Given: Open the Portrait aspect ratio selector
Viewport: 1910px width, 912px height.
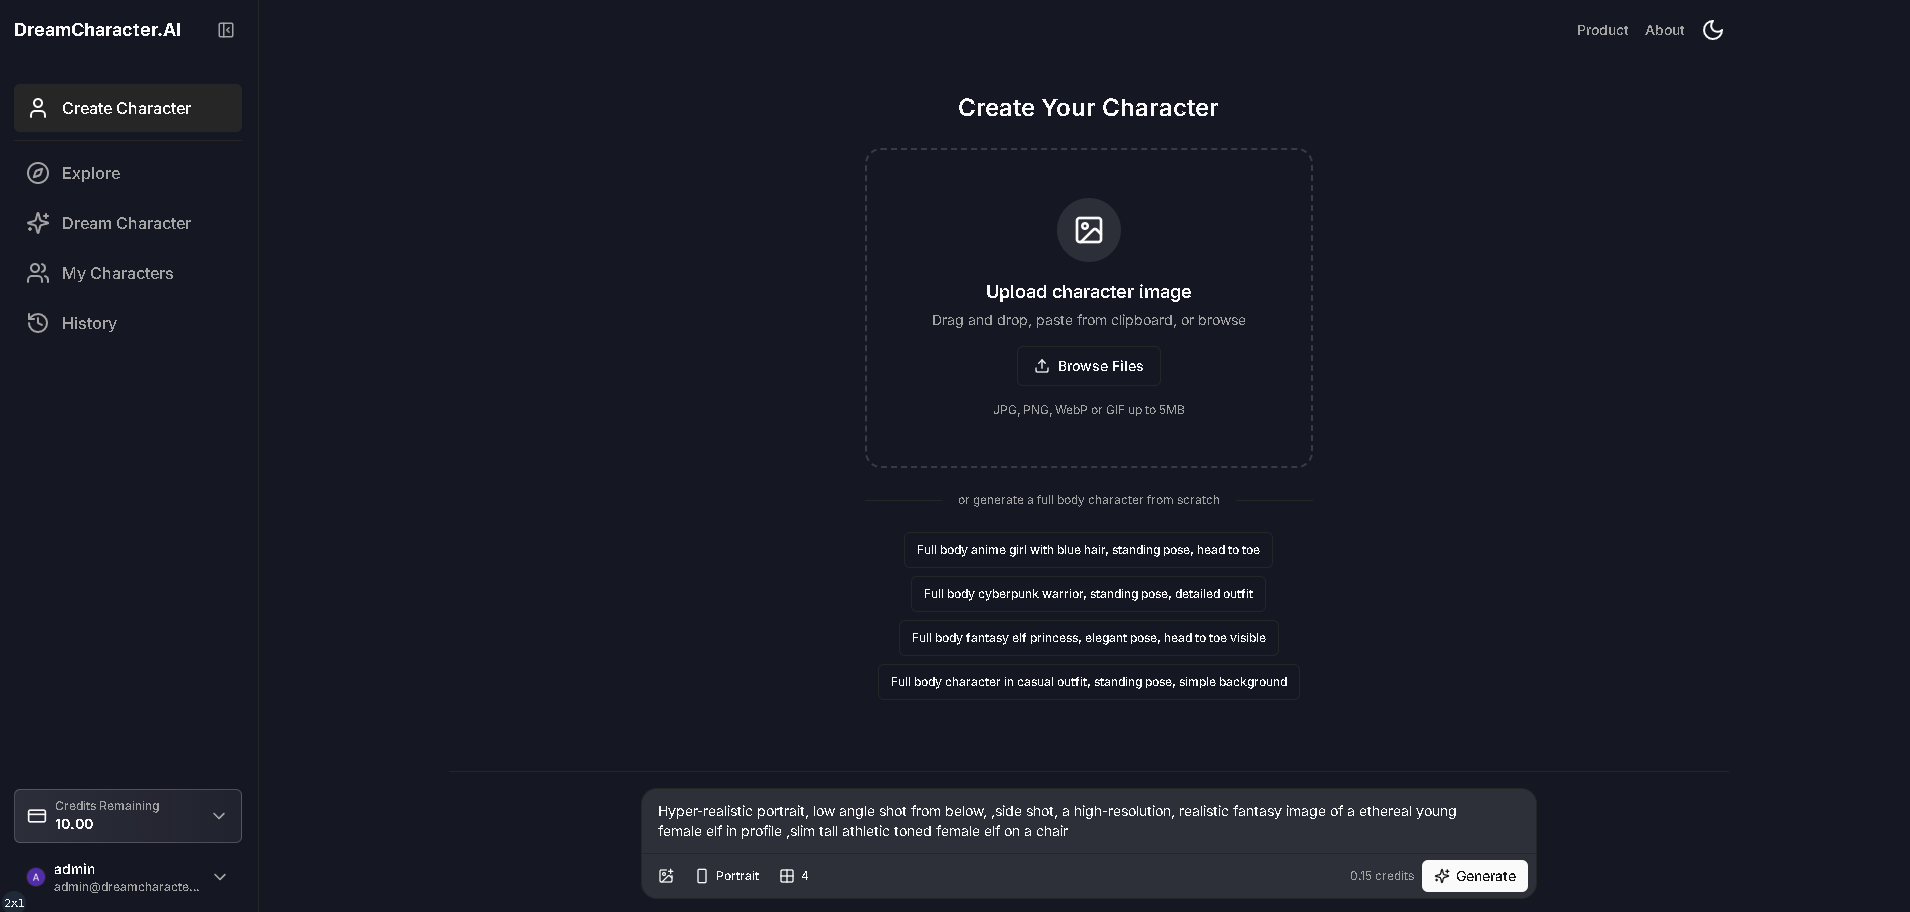Looking at the screenshot, I should tap(727, 876).
